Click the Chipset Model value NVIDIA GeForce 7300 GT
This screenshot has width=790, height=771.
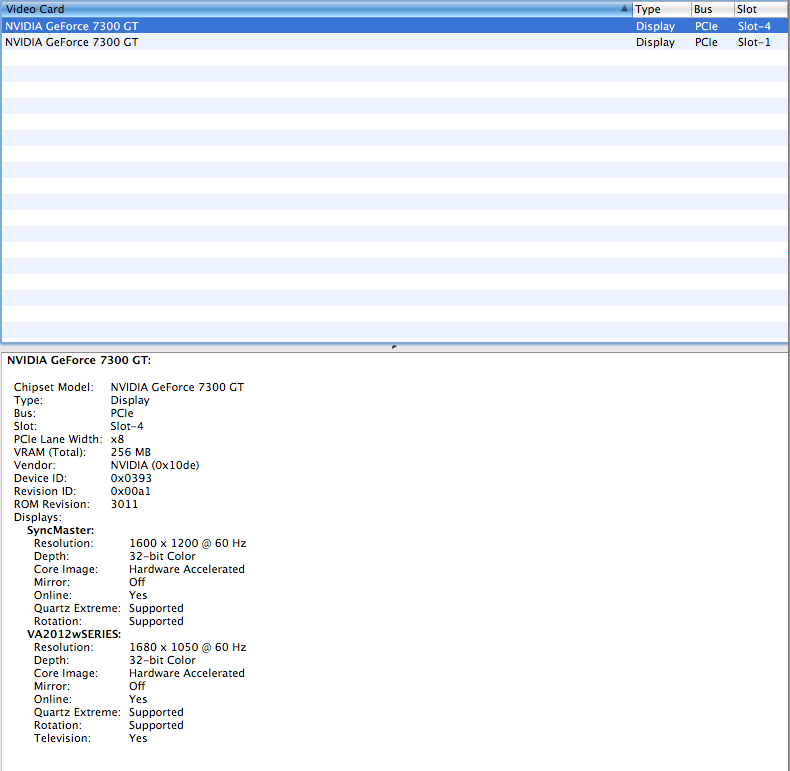click(x=177, y=387)
